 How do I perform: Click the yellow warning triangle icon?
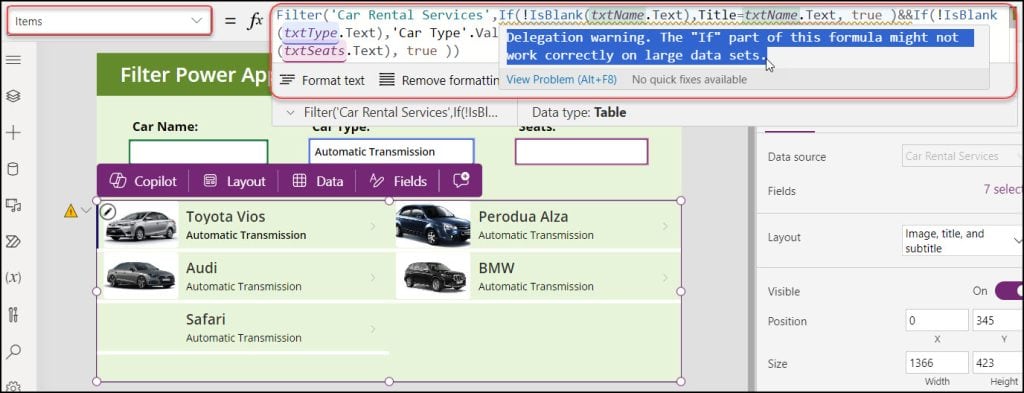point(71,210)
